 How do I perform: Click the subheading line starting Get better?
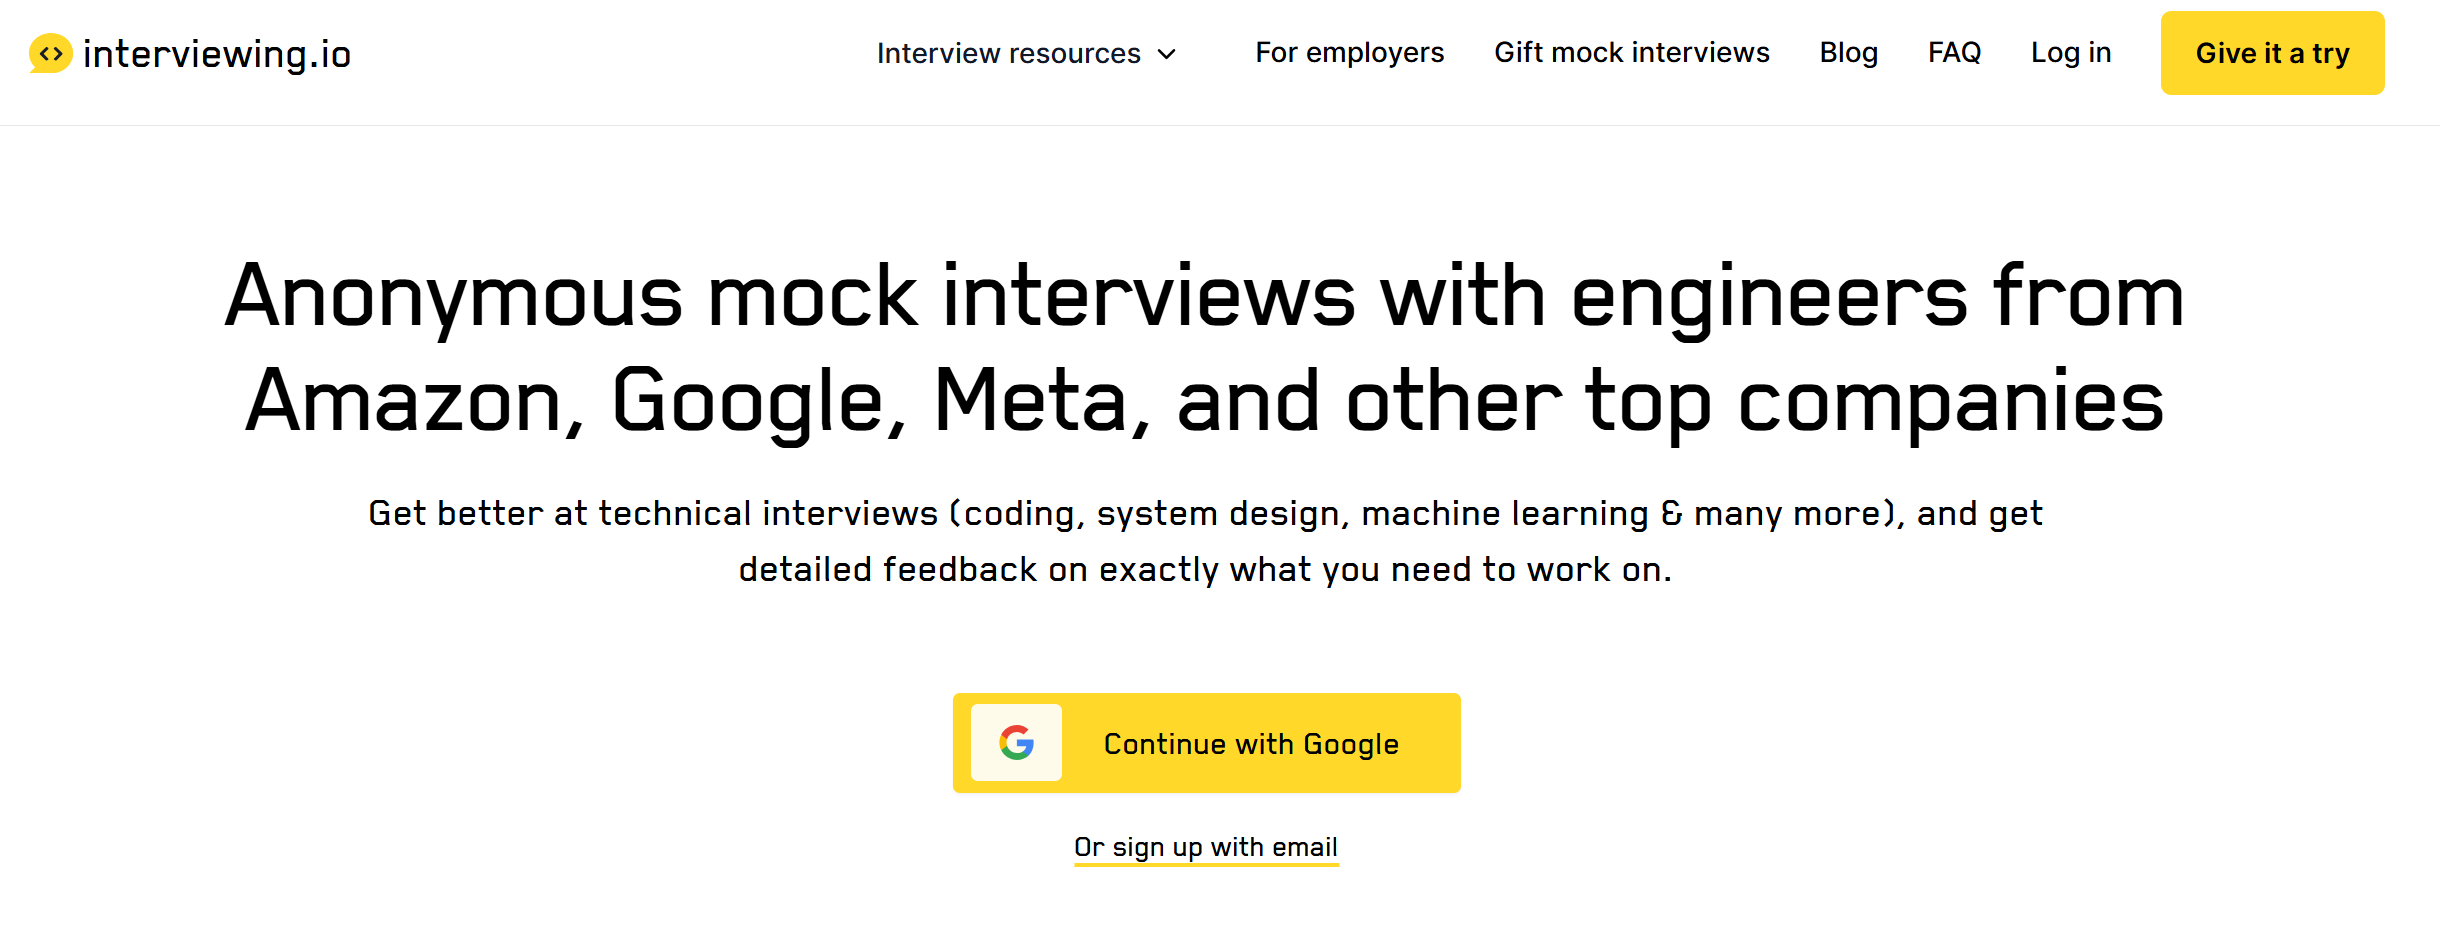1204,513
